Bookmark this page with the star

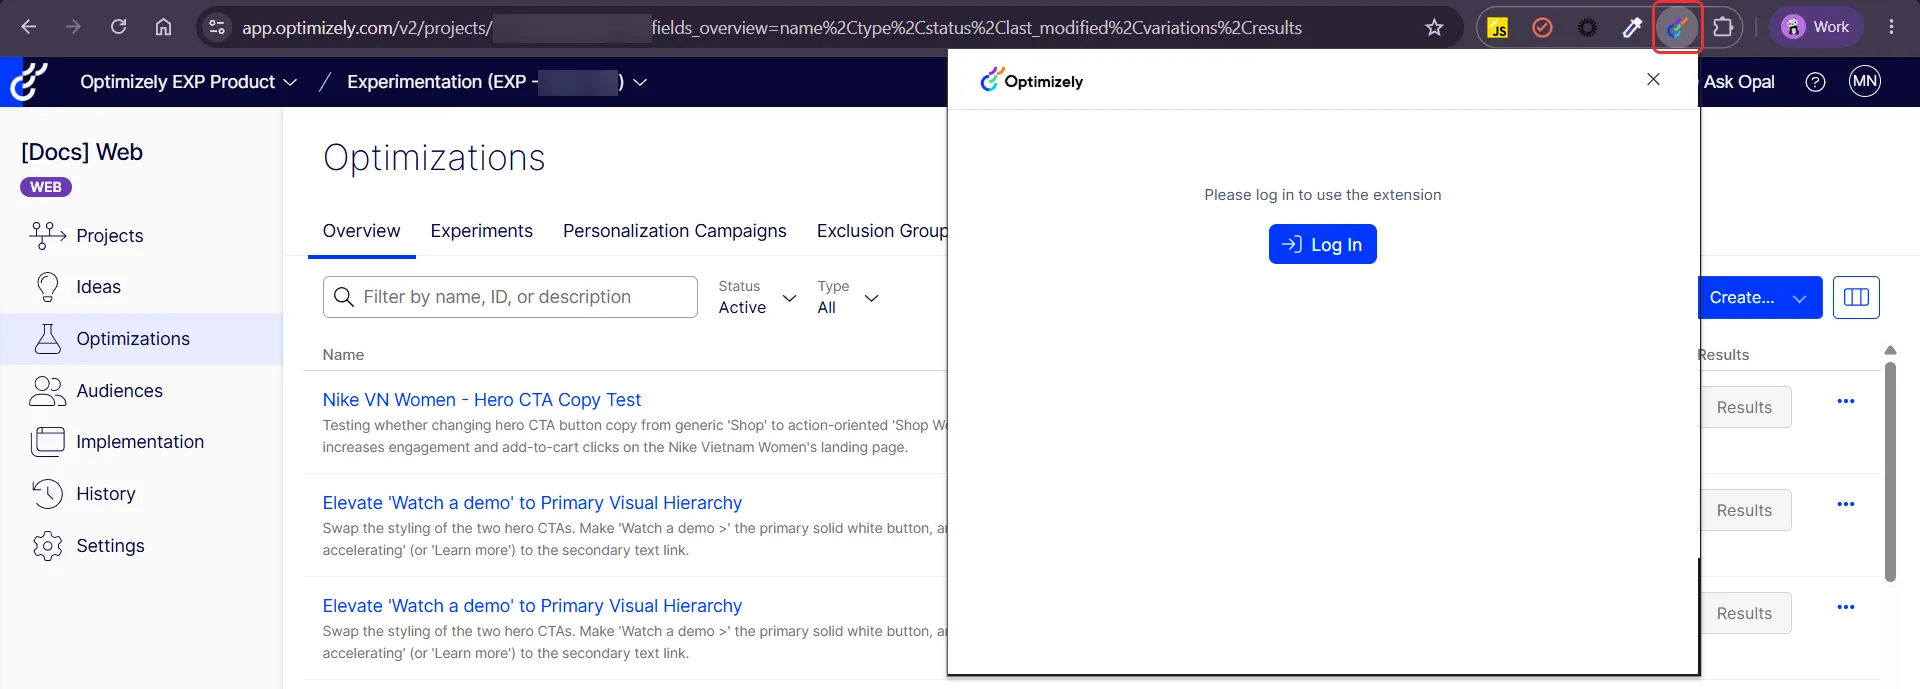[x=1434, y=27]
